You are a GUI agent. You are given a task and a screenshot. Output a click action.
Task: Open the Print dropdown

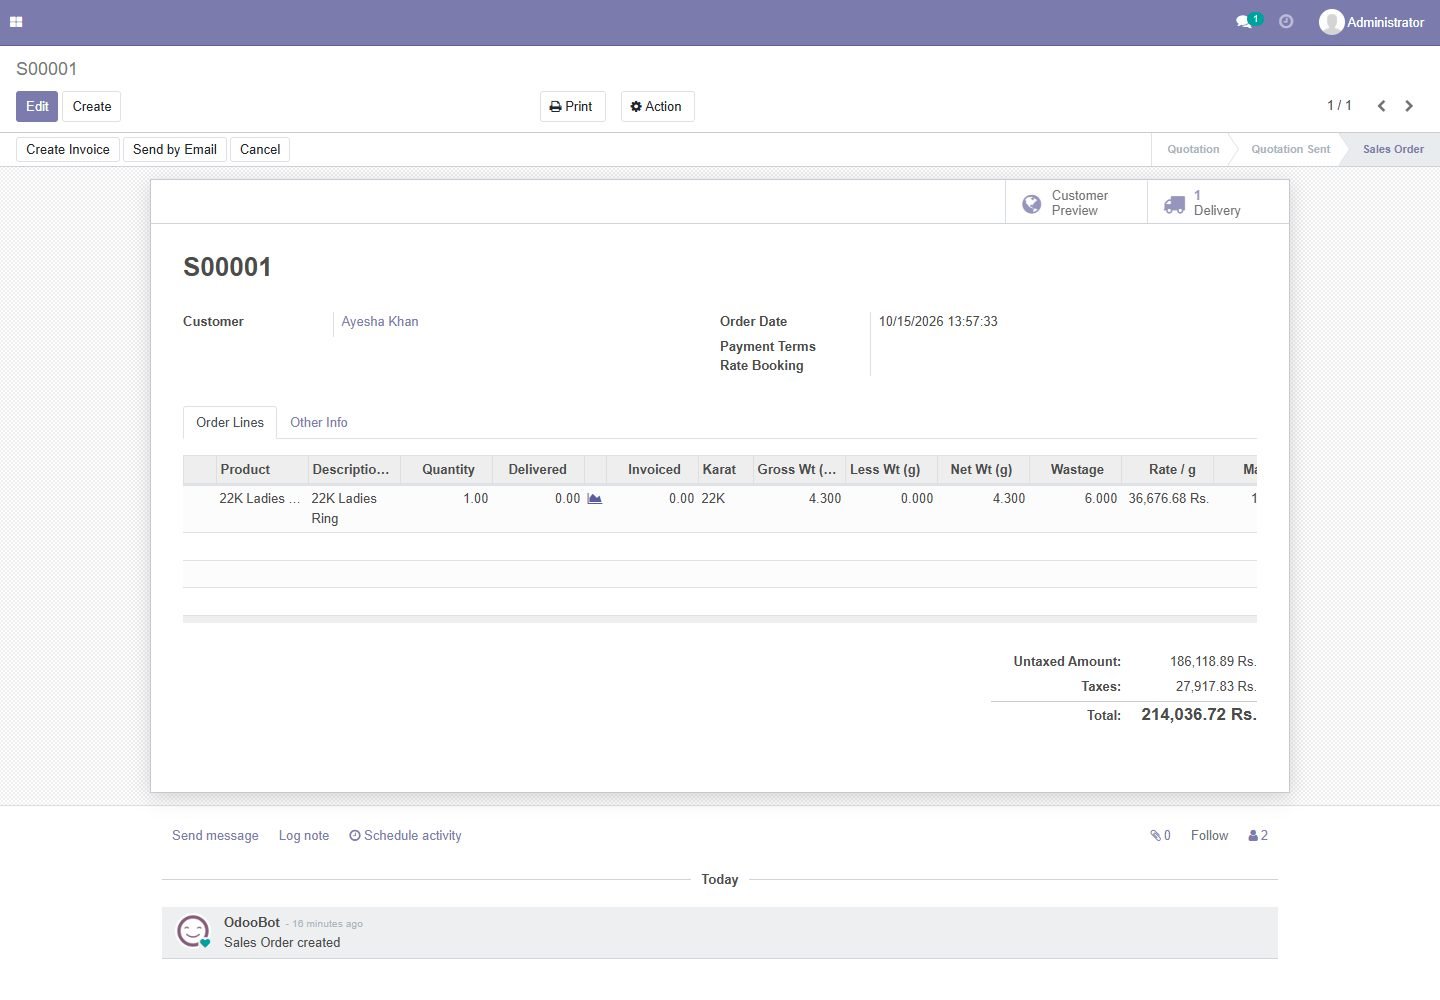(572, 107)
